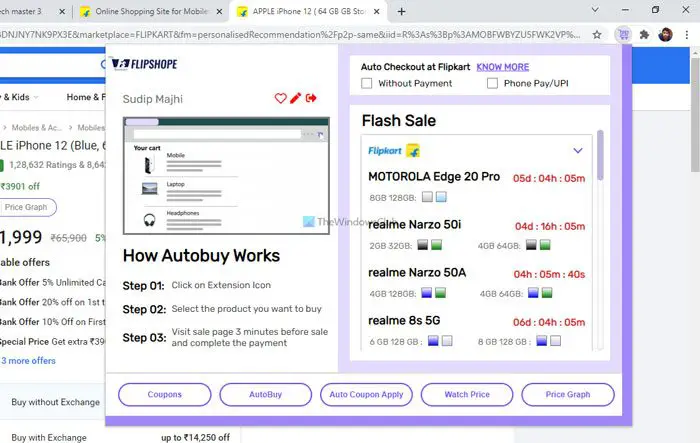The width and height of the screenshot is (700, 443).
Task: Close the APPLE iPhone 12 tab
Action: 377,12
